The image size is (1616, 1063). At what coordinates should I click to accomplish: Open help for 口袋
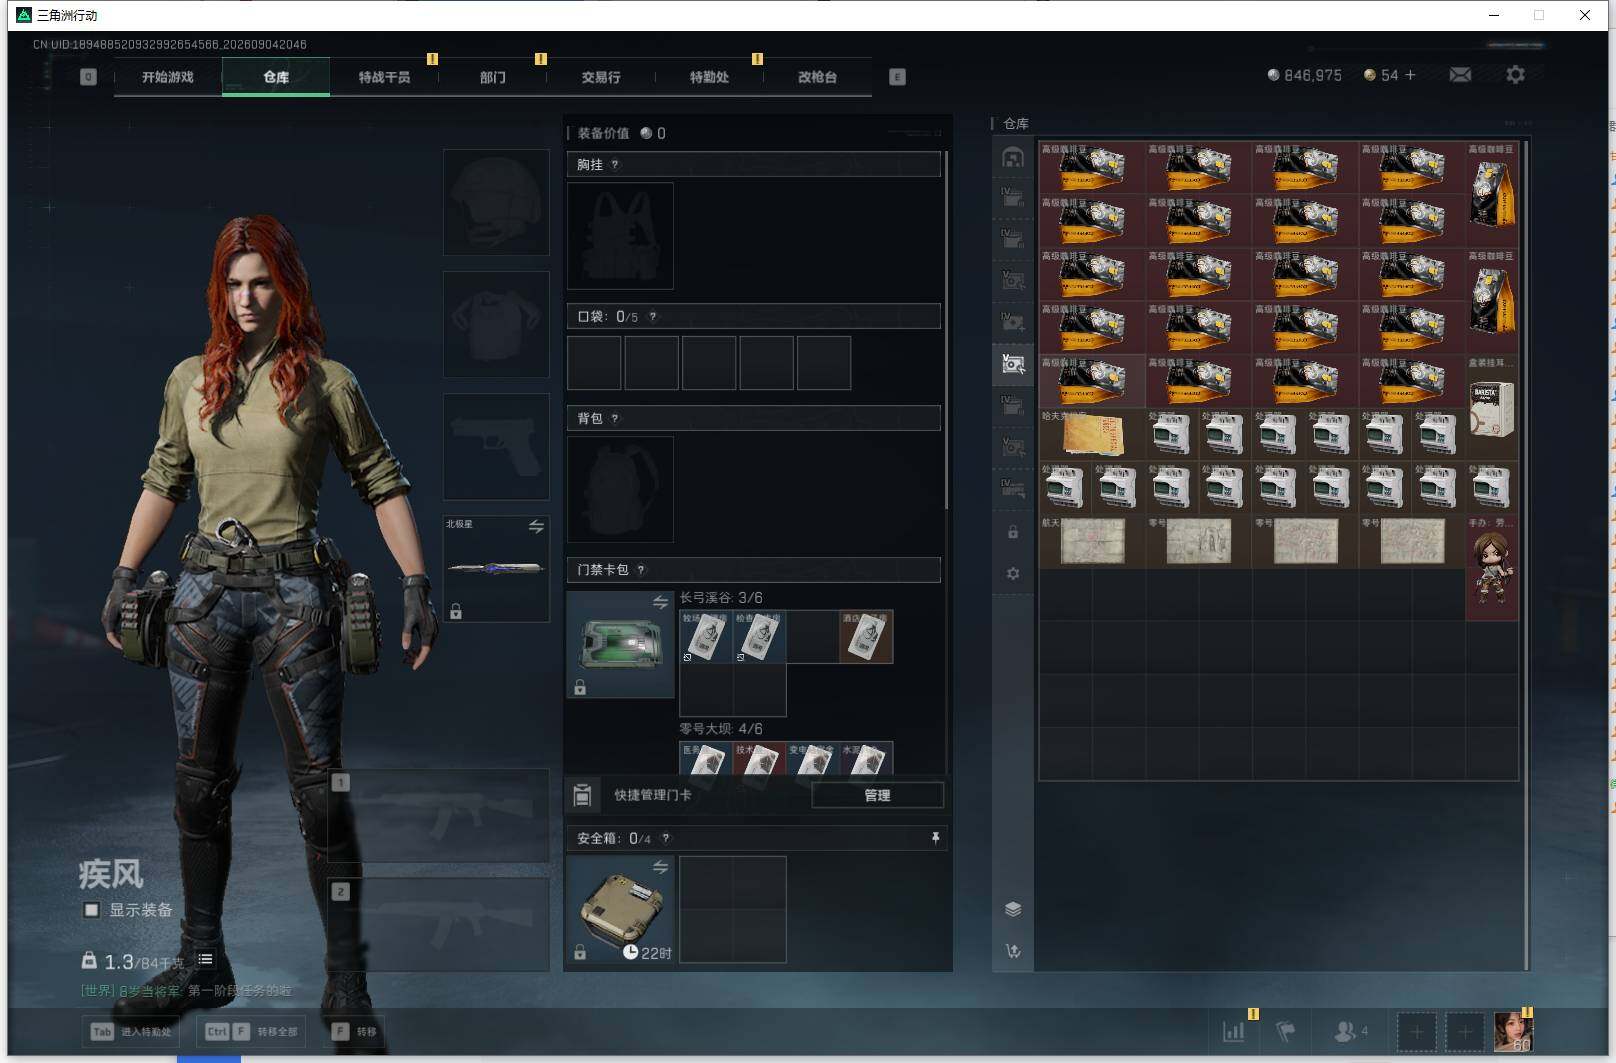652,316
